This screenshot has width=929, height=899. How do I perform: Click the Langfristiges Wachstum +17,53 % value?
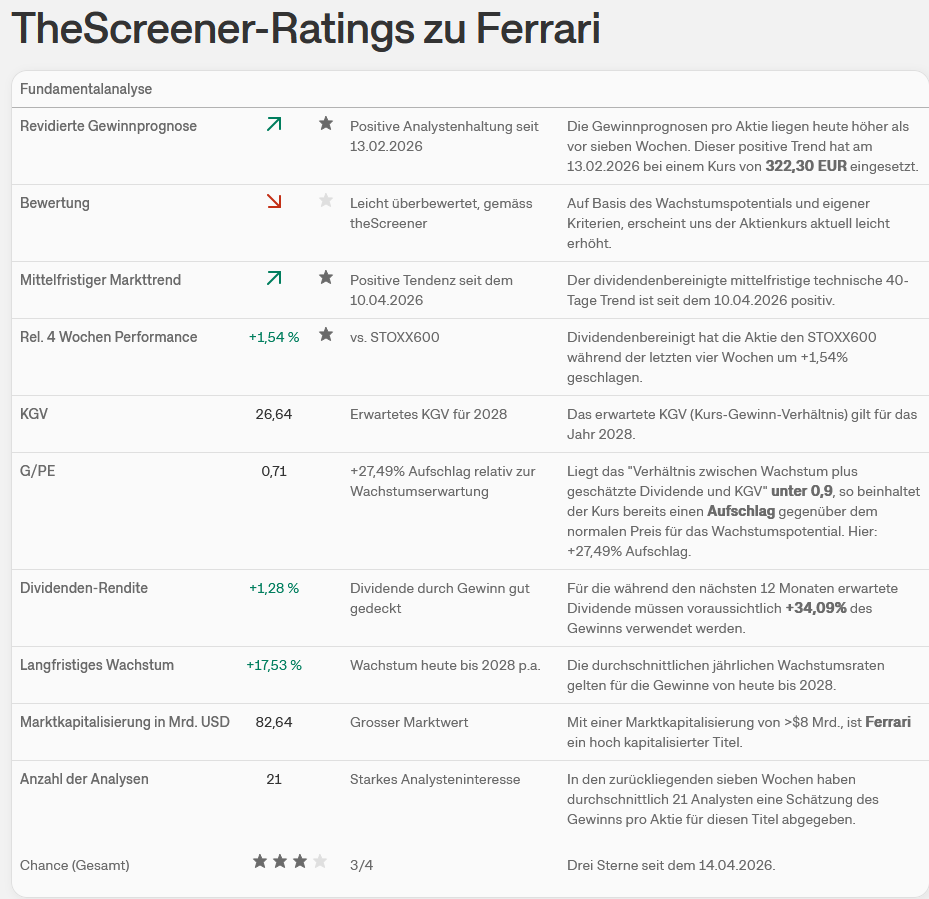coord(274,665)
